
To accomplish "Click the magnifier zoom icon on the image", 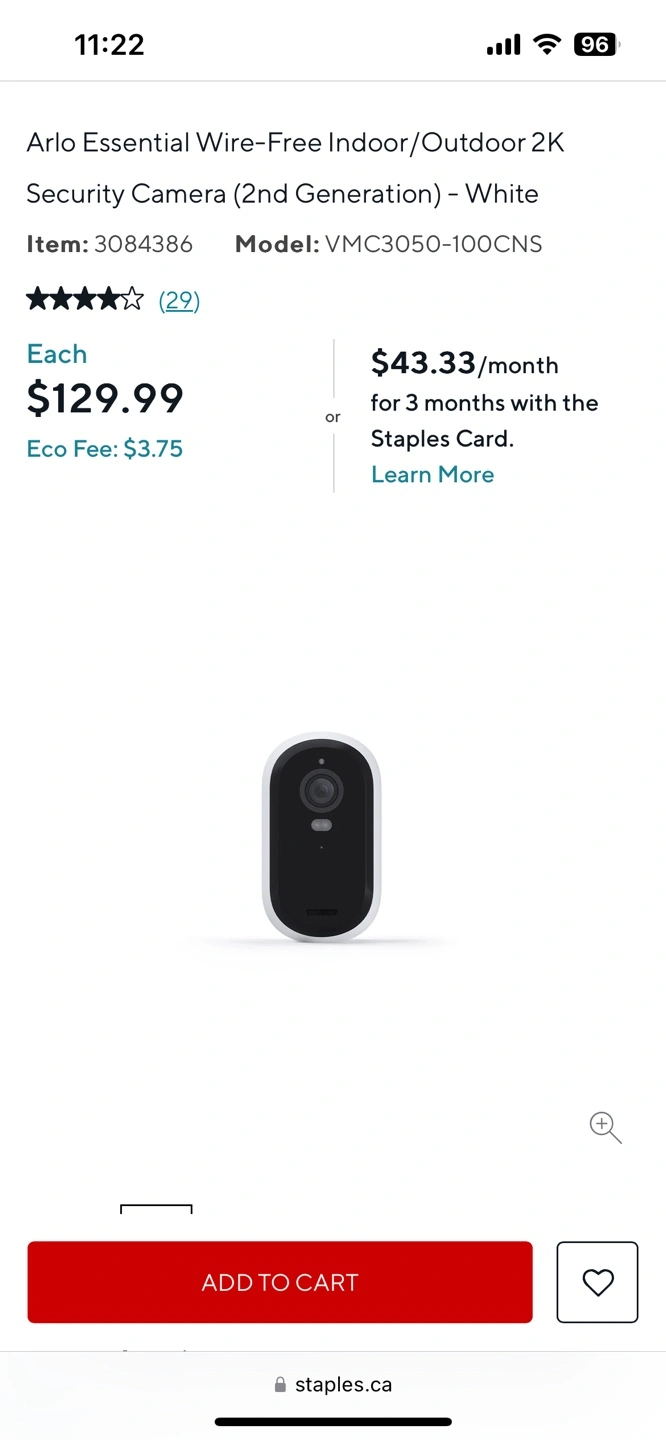I will (605, 1127).
